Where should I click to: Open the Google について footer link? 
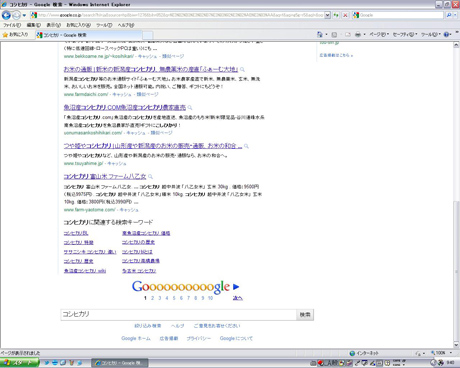(236, 338)
